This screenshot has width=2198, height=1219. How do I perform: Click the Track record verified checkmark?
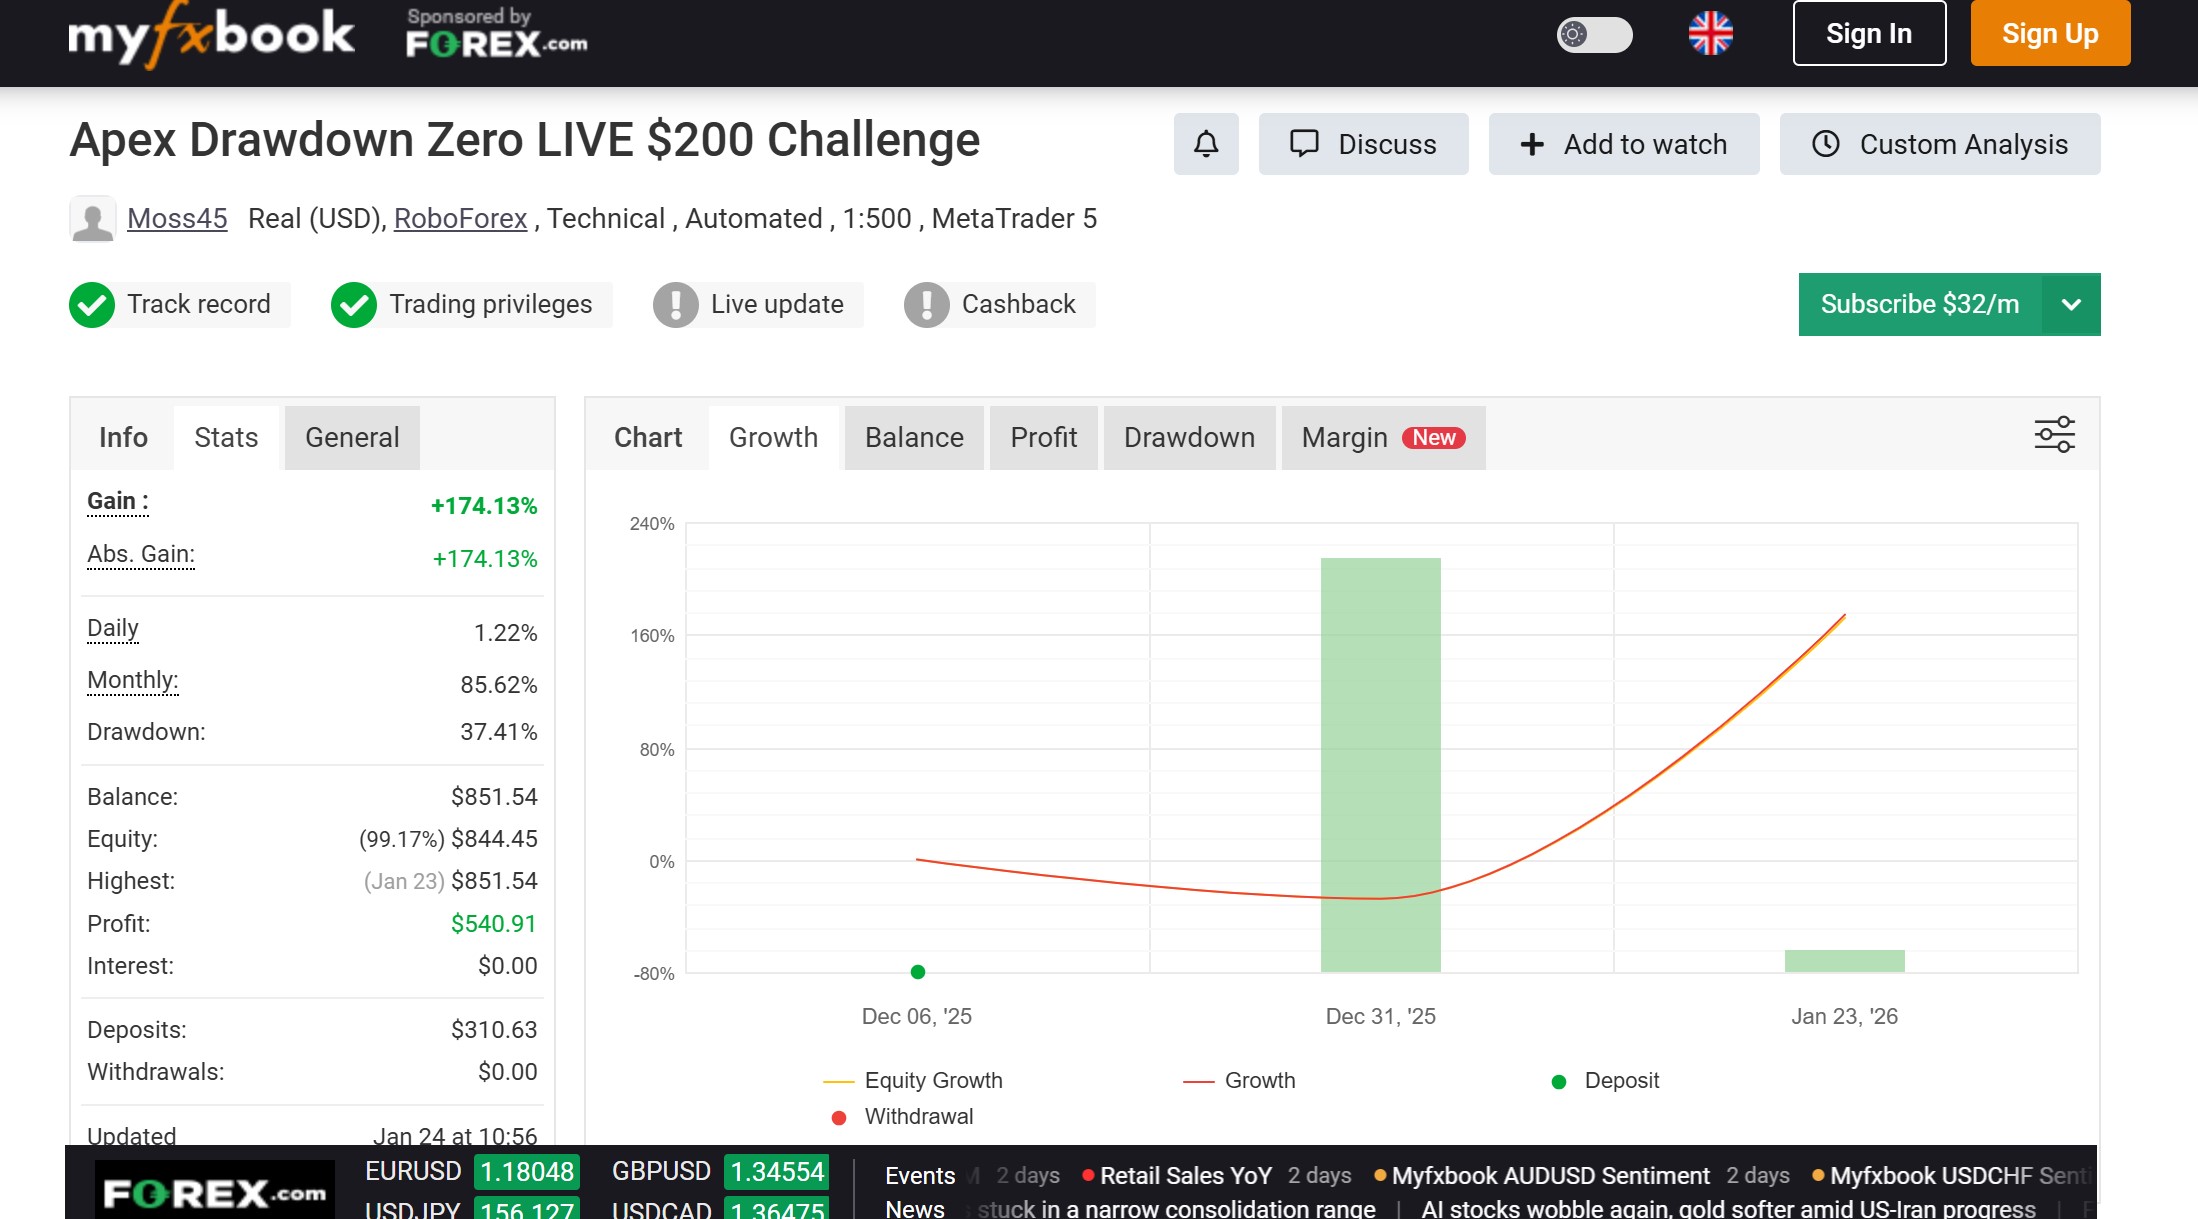click(x=92, y=305)
